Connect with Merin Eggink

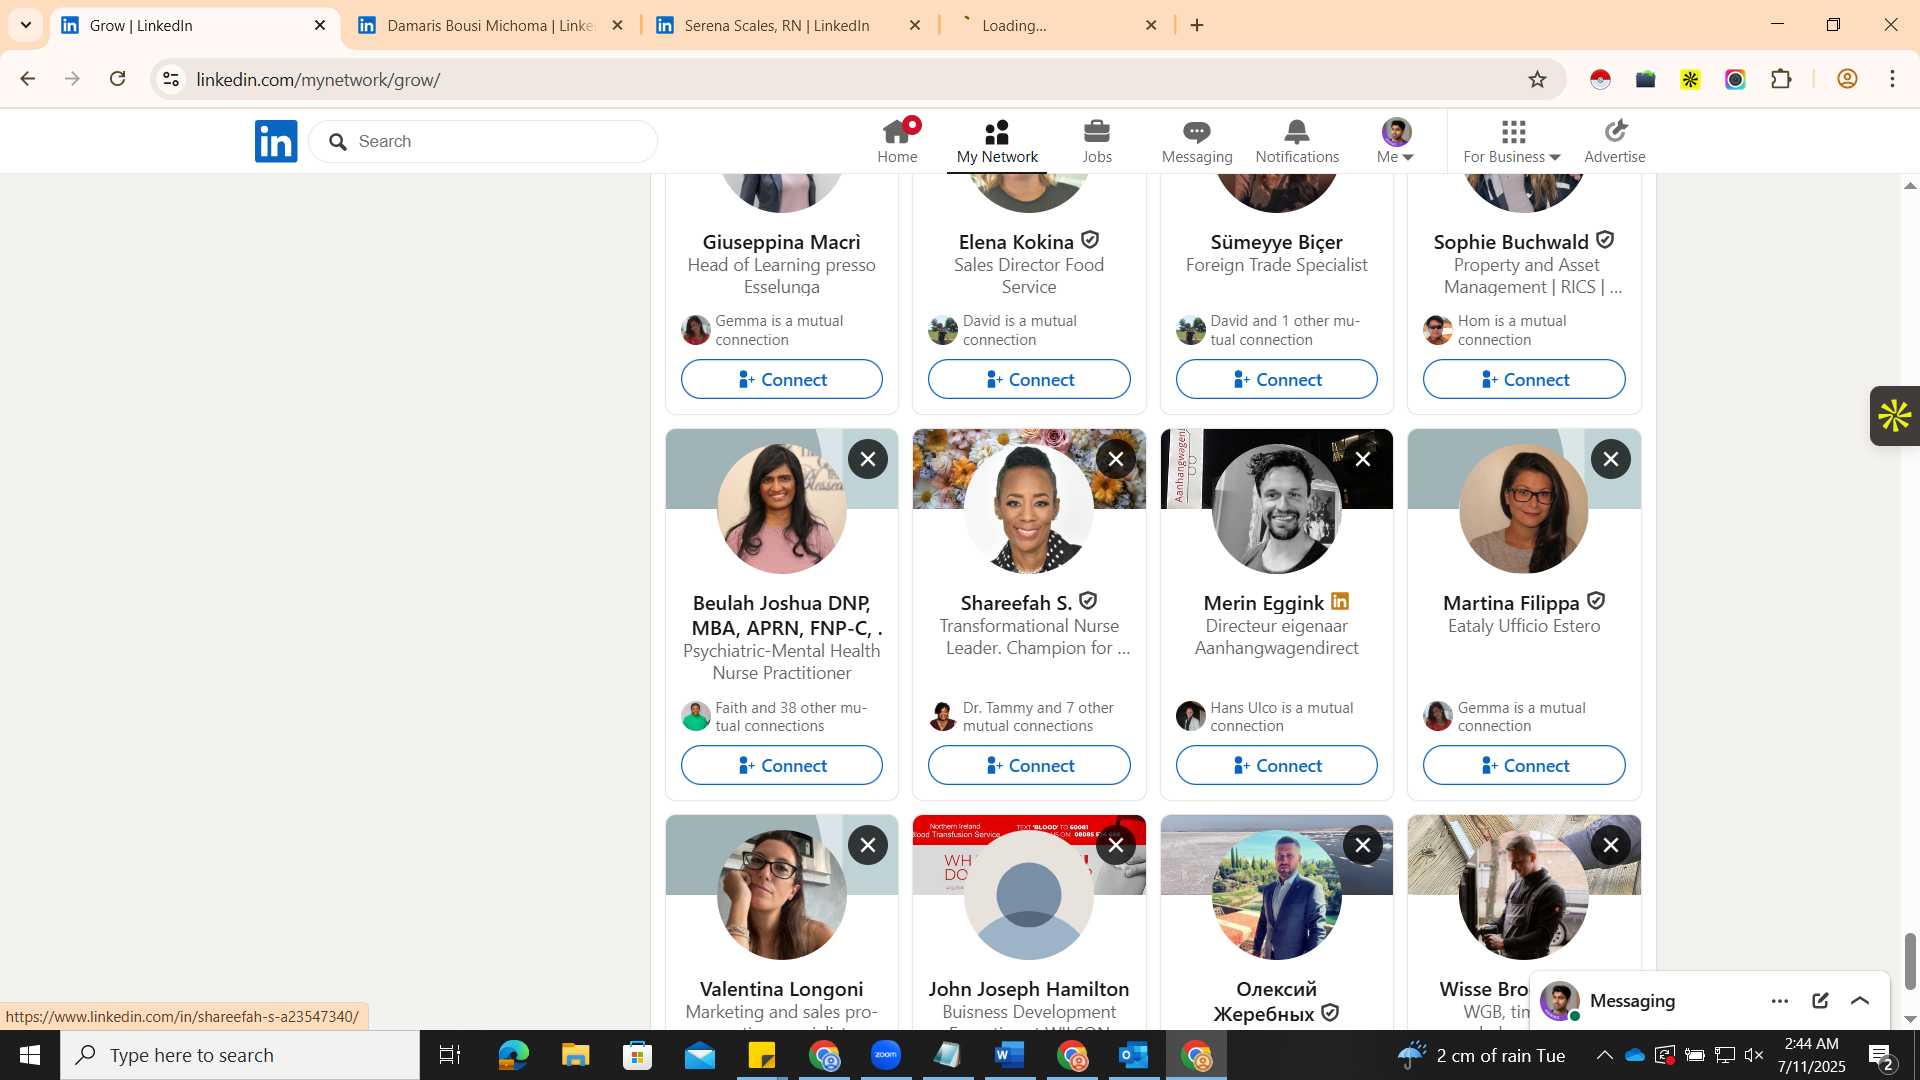(x=1277, y=765)
